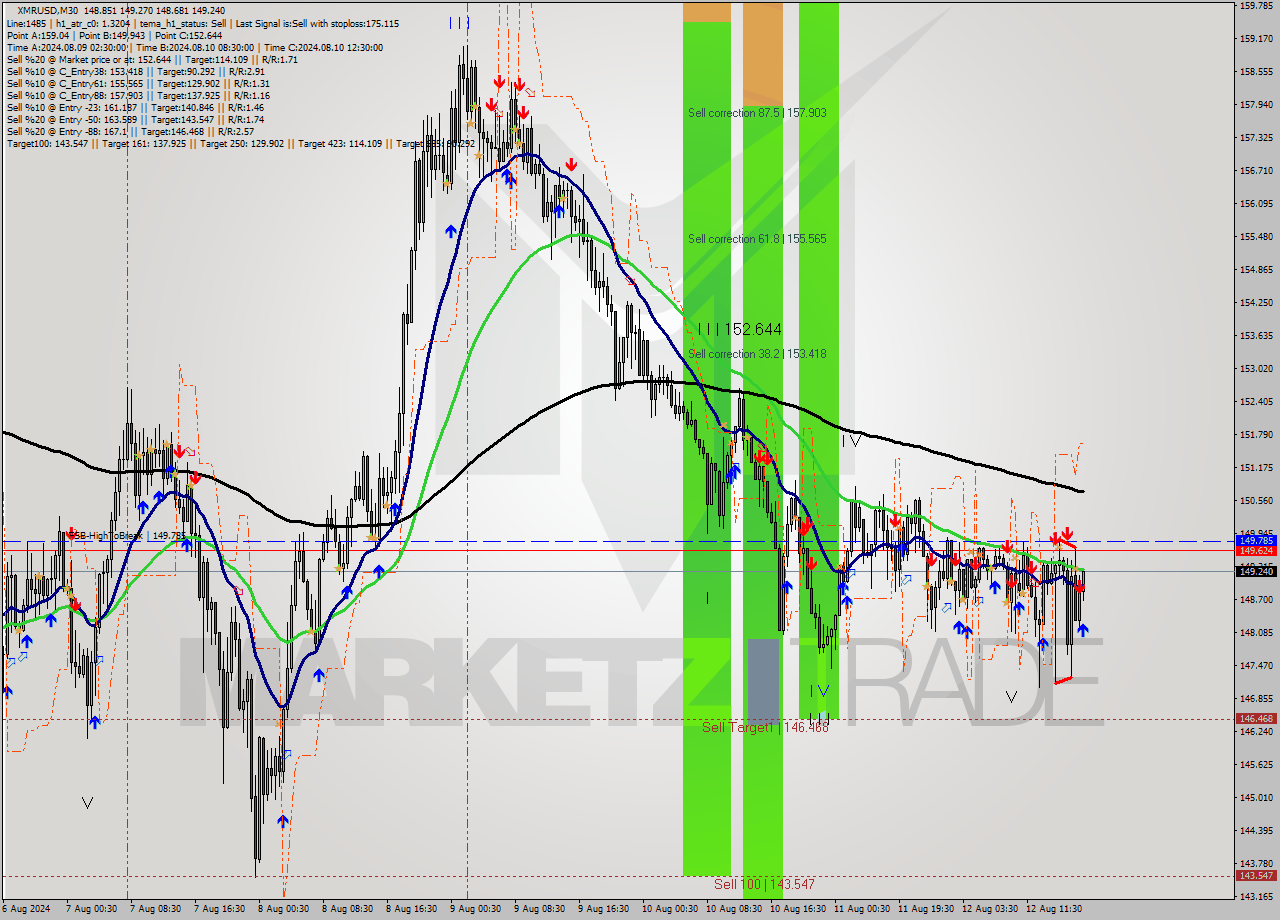Click the 'Sell Target1 | 146.468' label
Viewport: 1280px width, 920px height.
tap(765, 727)
